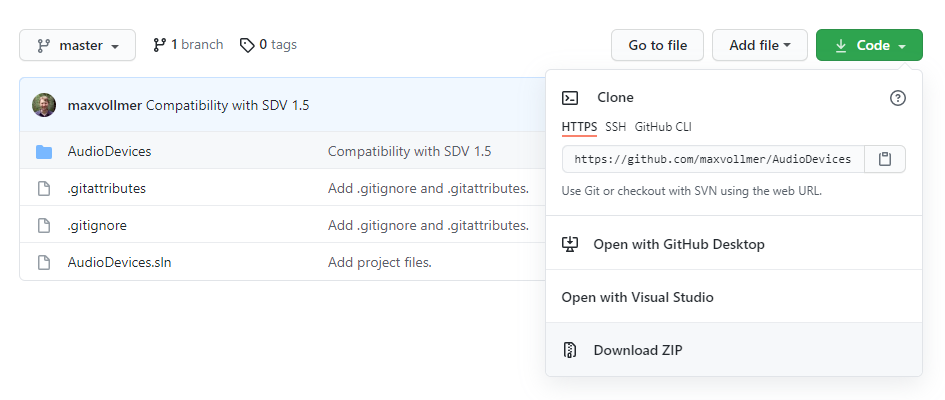Open the .gitattributes row's commit message
Viewport: 945px width, 400px height.
click(429, 189)
